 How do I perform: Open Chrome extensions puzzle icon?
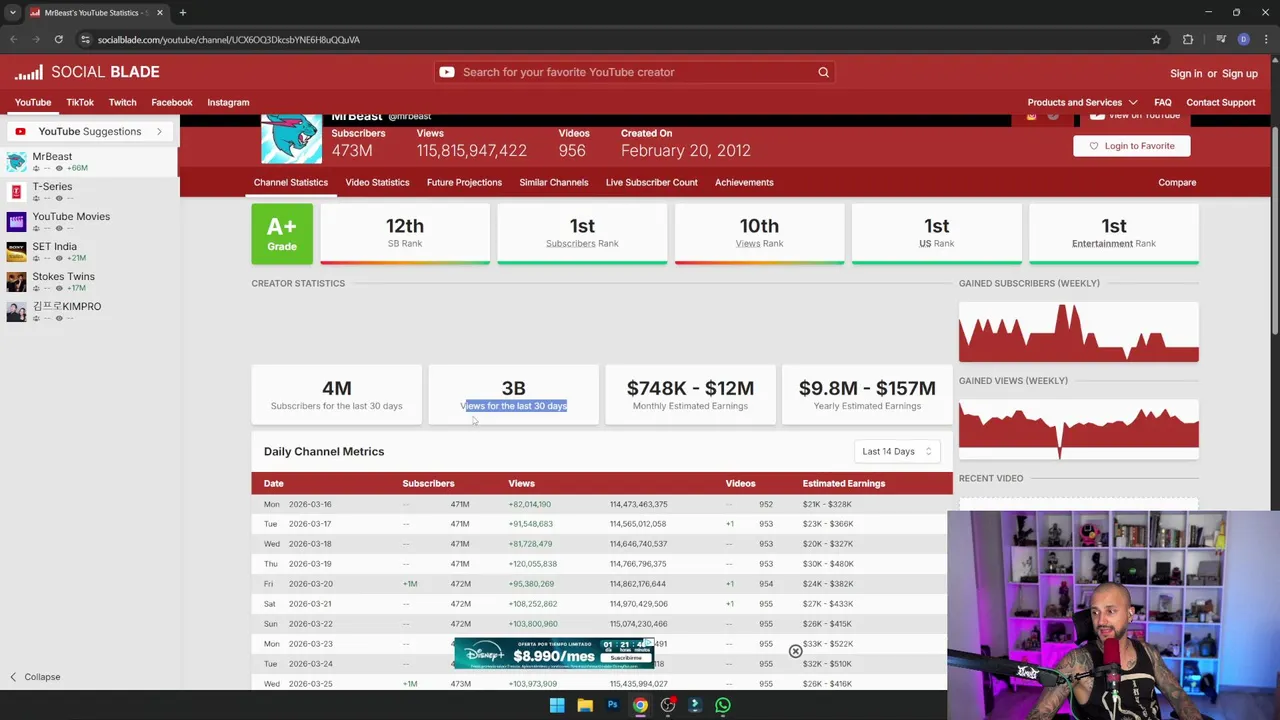tap(1188, 39)
